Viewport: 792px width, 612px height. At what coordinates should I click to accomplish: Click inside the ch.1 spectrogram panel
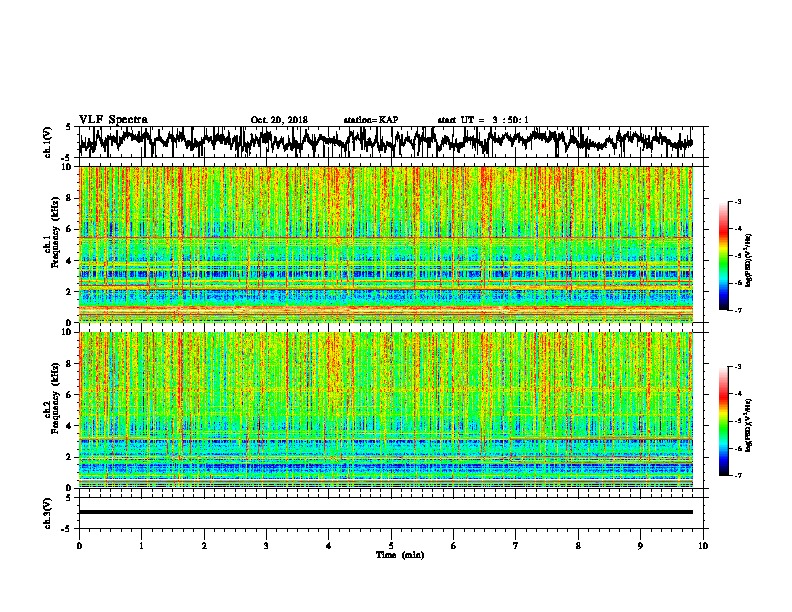pos(386,244)
